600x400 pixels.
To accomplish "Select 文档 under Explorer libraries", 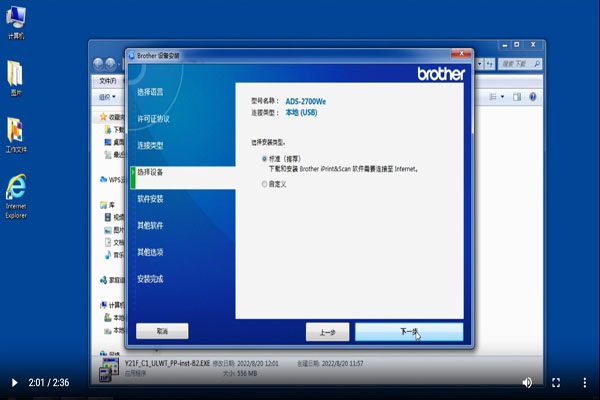I will point(114,242).
